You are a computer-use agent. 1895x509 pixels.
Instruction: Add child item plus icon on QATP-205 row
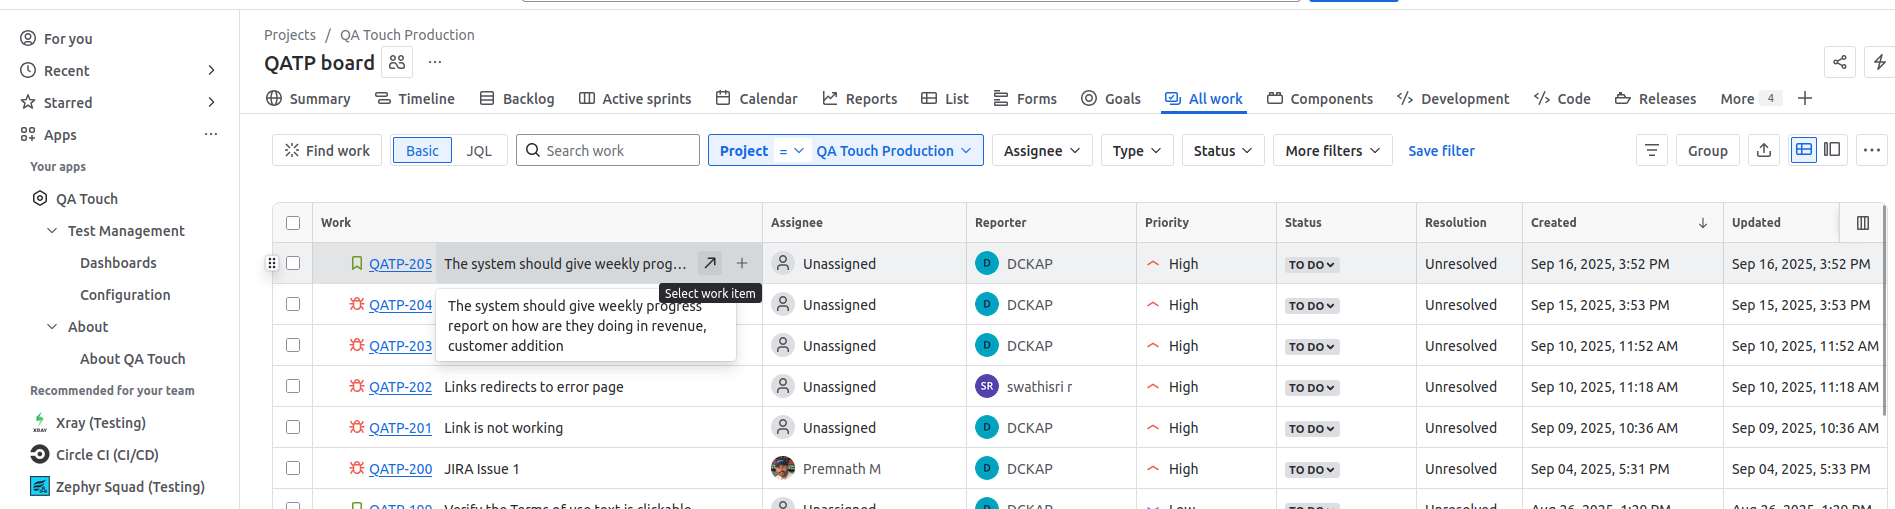coord(742,263)
